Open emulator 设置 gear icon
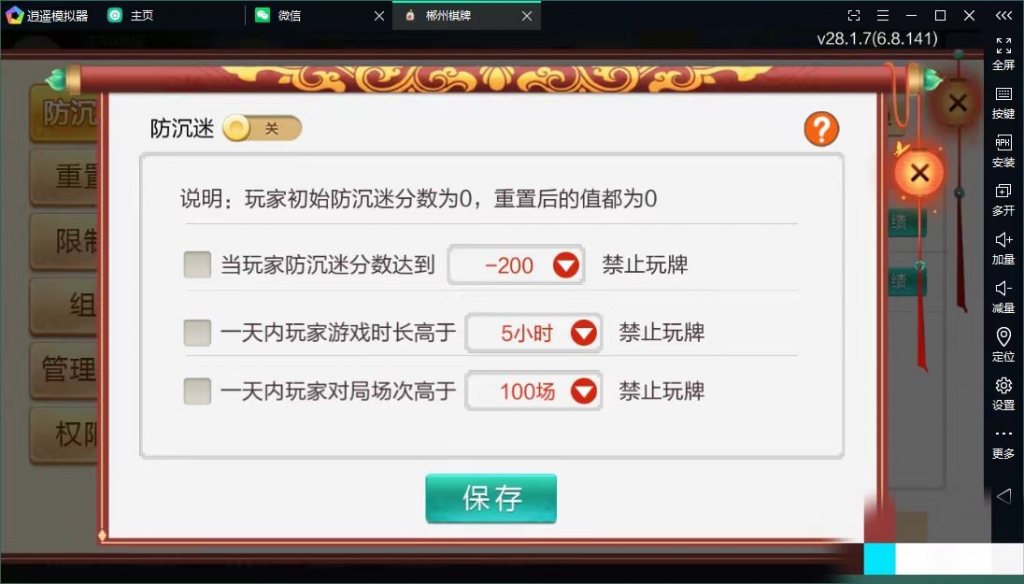The image size is (1024, 584). coord(1003,393)
